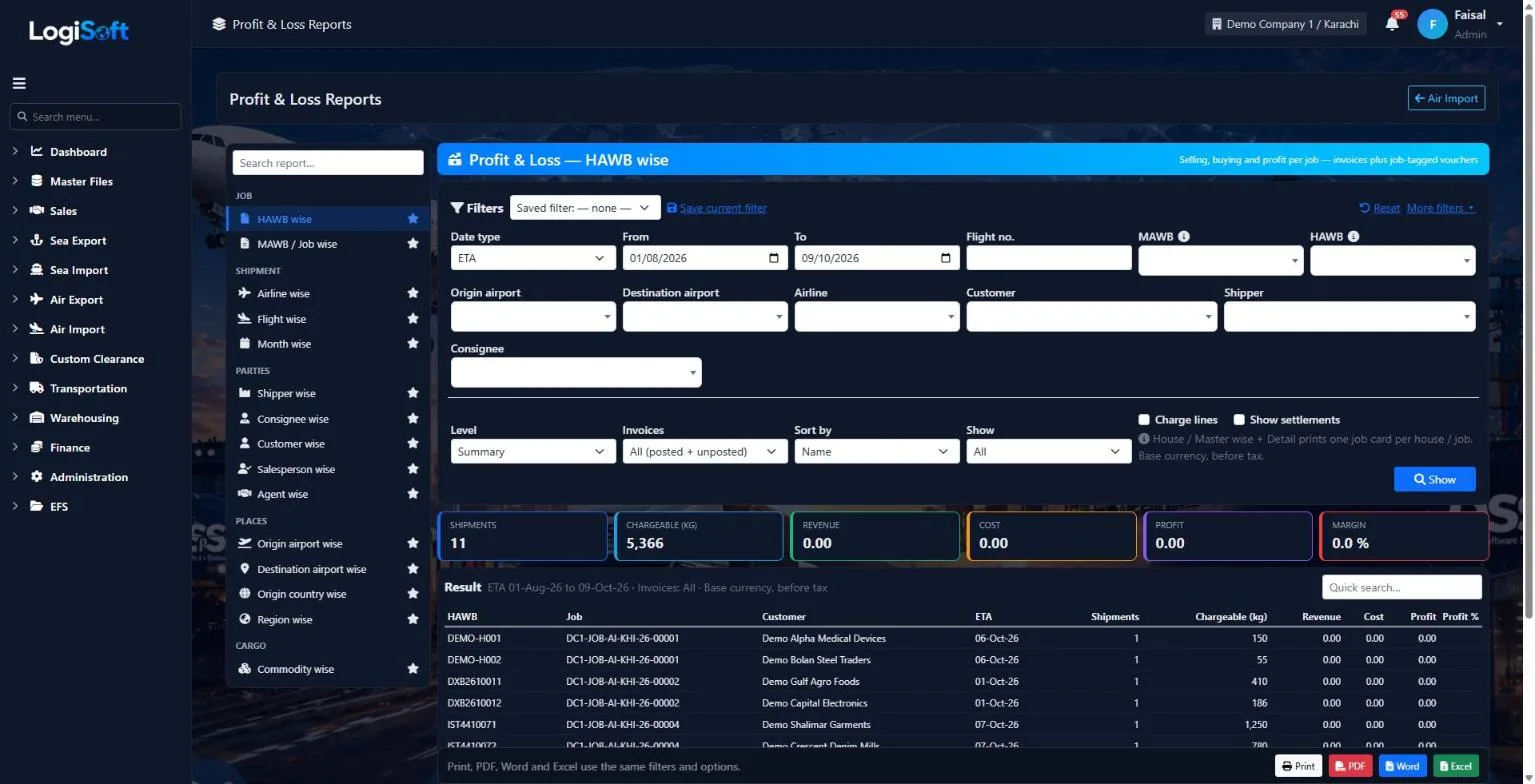Click the Search report input field

pos(328,163)
